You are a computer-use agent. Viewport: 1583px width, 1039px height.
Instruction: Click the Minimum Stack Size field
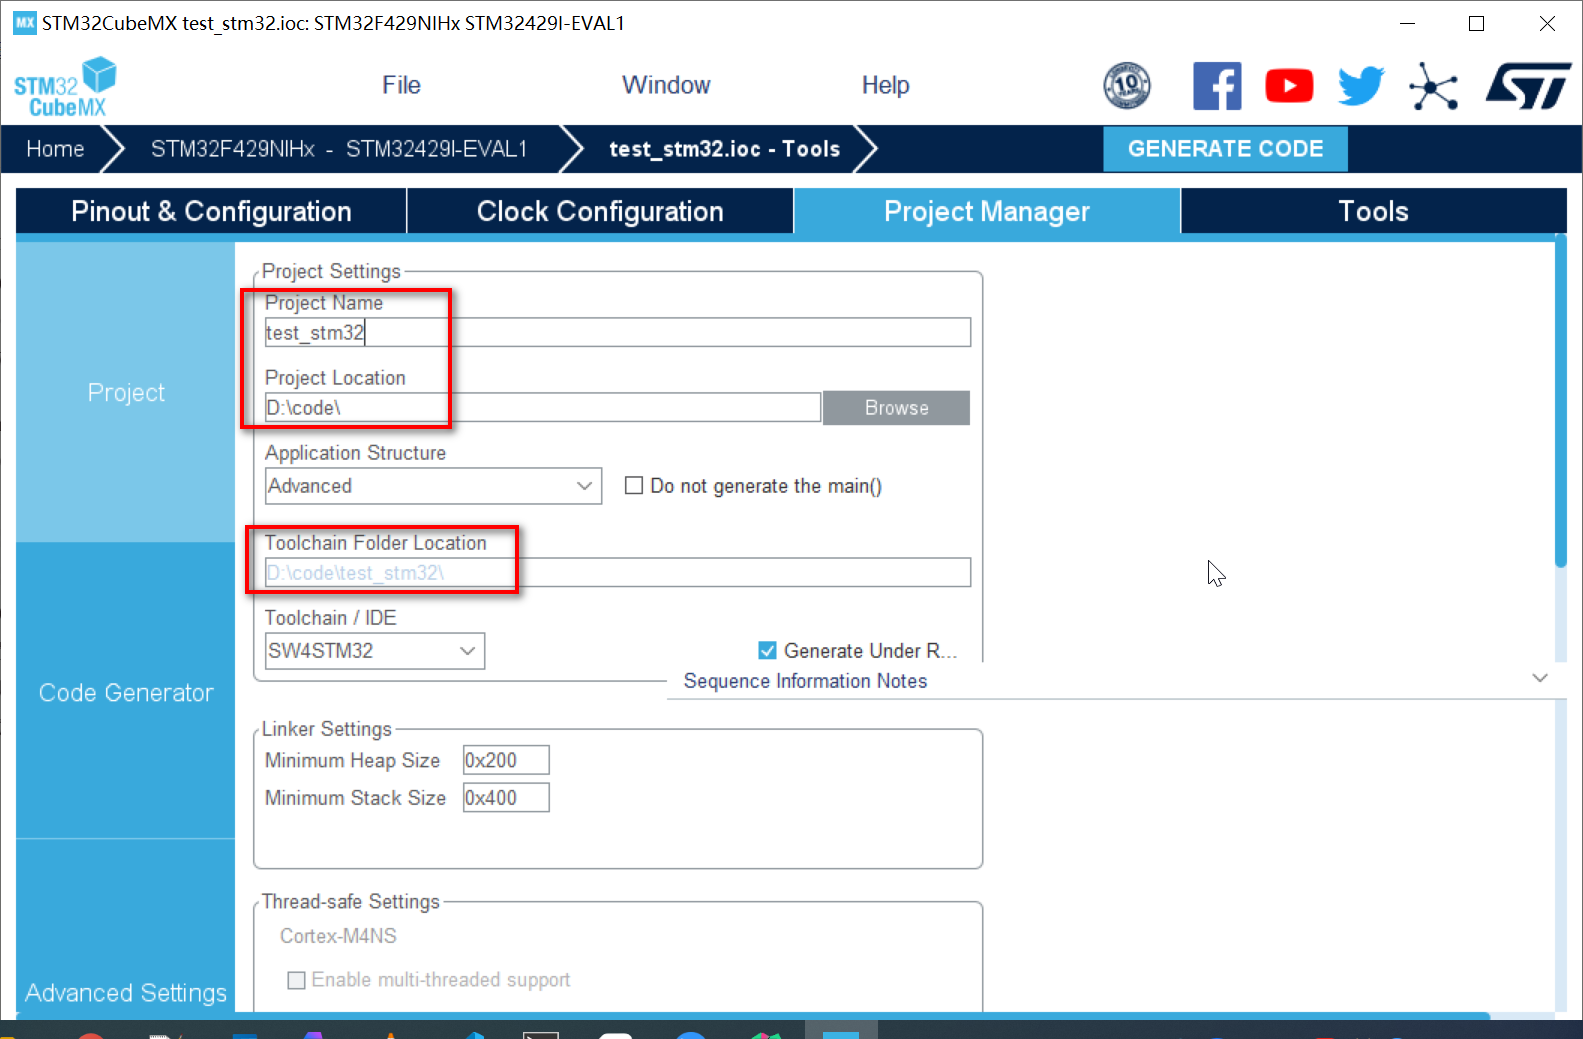pyautogui.click(x=505, y=797)
